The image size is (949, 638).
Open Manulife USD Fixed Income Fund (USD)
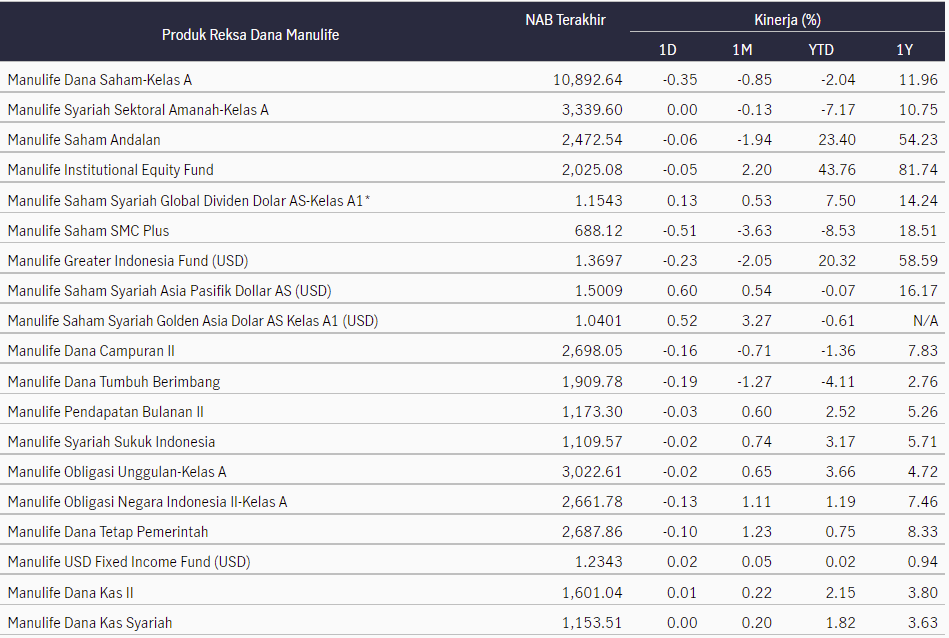pyautogui.click(x=129, y=562)
